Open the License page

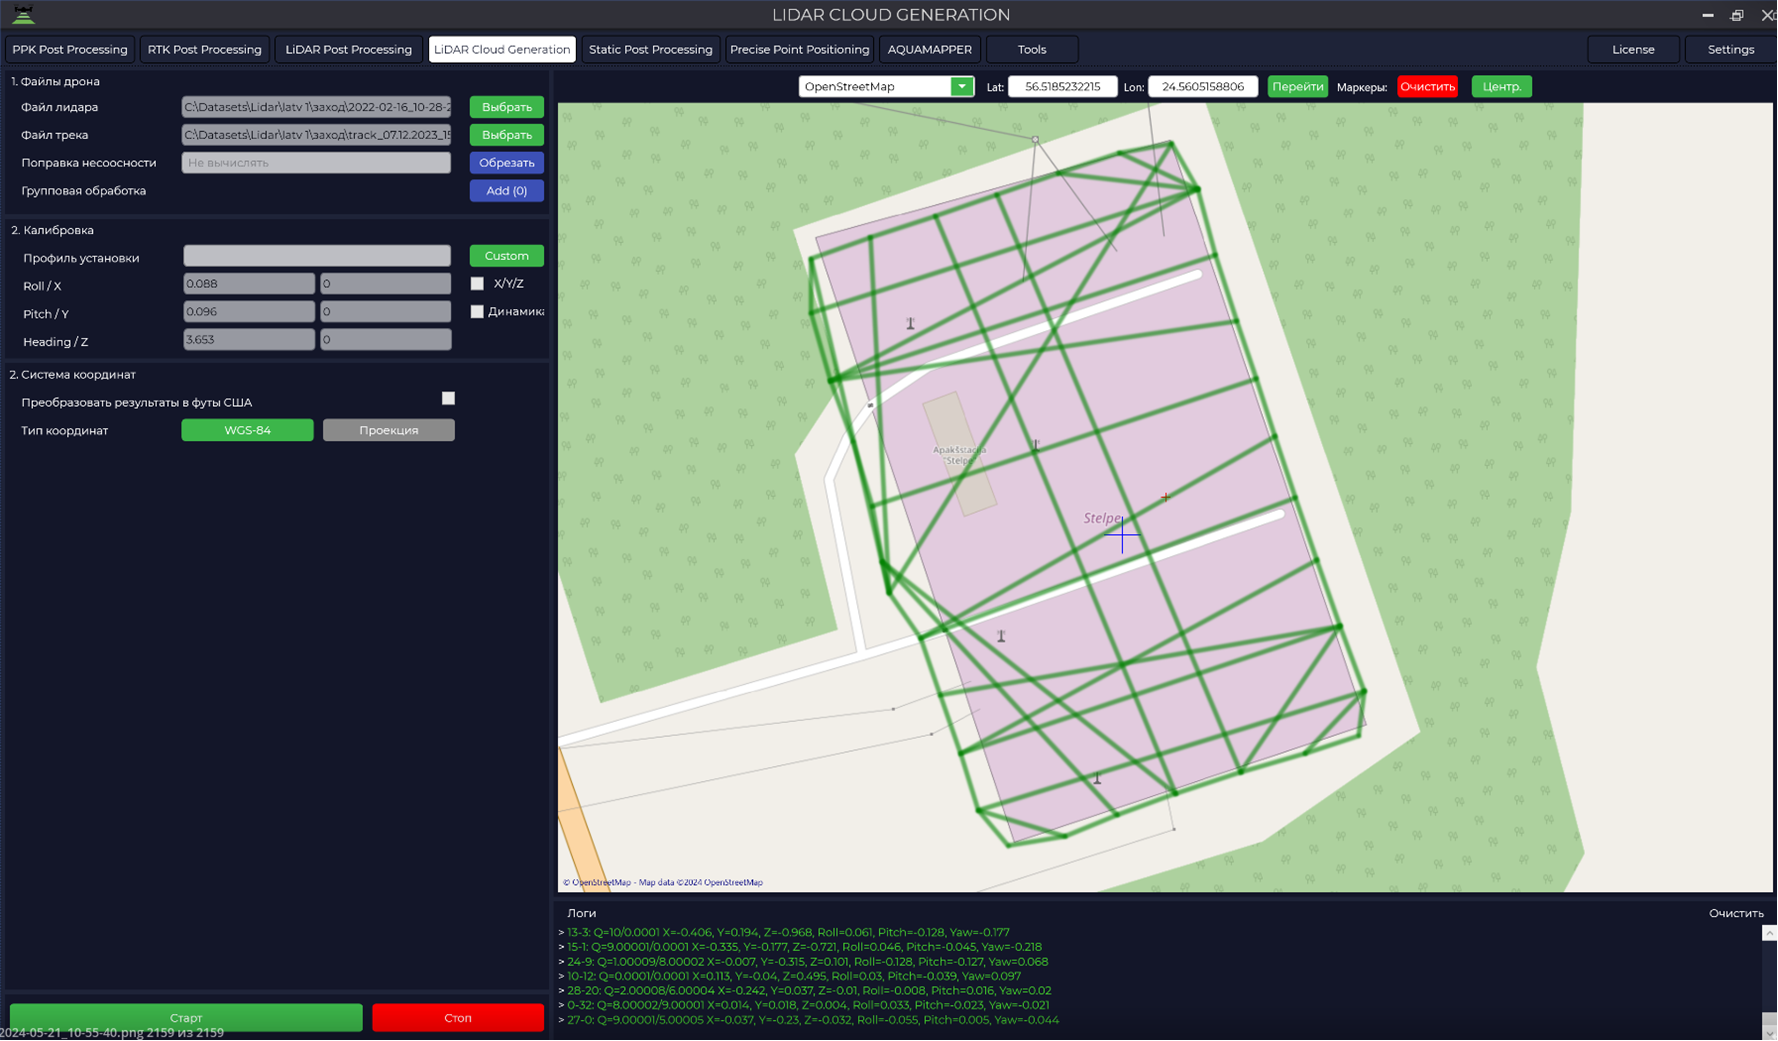coord(1633,49)
